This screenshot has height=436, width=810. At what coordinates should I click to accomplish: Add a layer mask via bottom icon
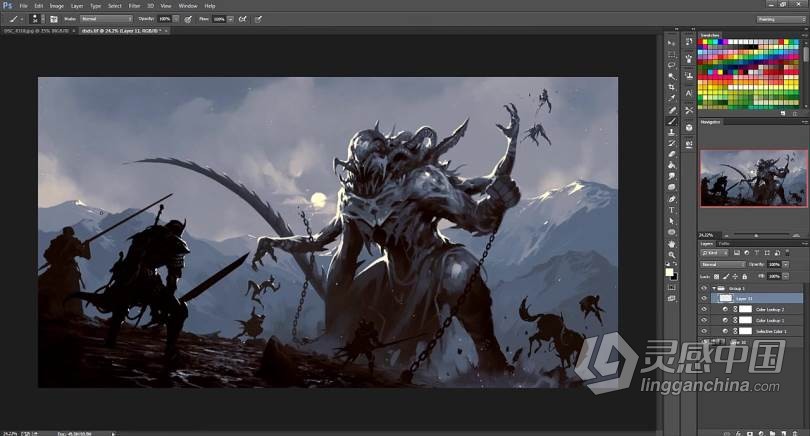(750, 433)
